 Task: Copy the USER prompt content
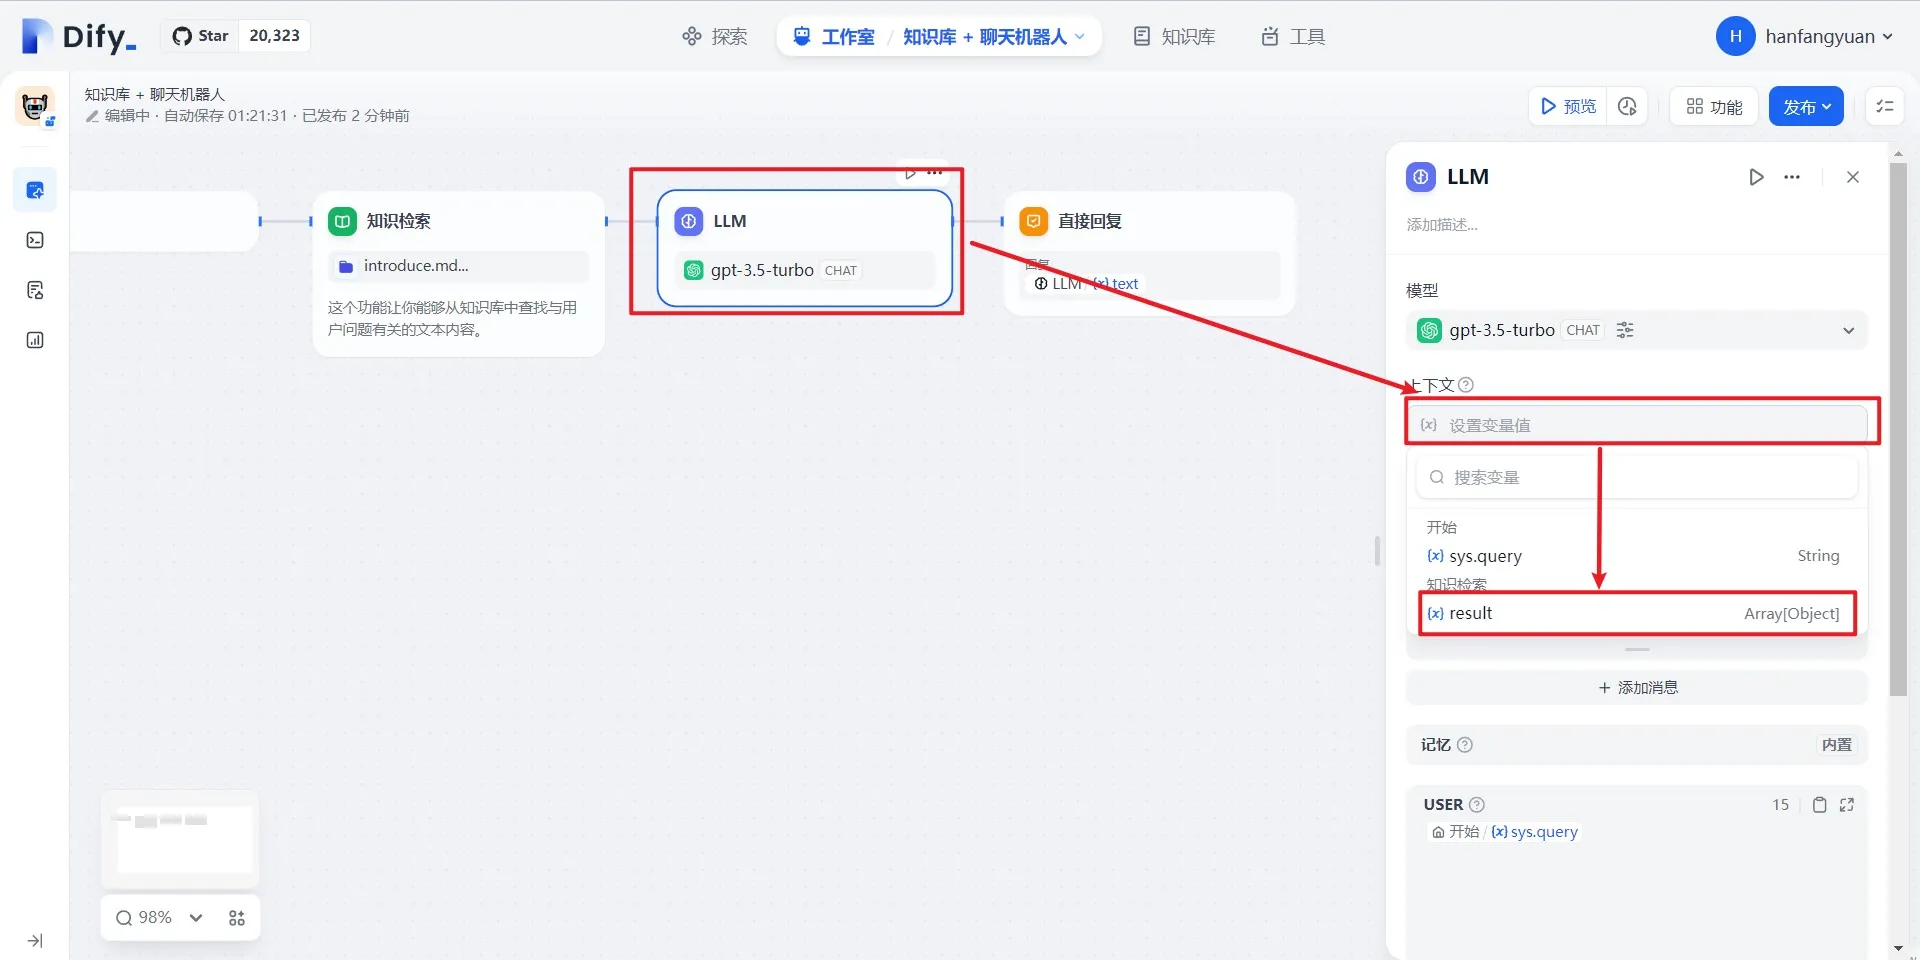coord(1820,805)
